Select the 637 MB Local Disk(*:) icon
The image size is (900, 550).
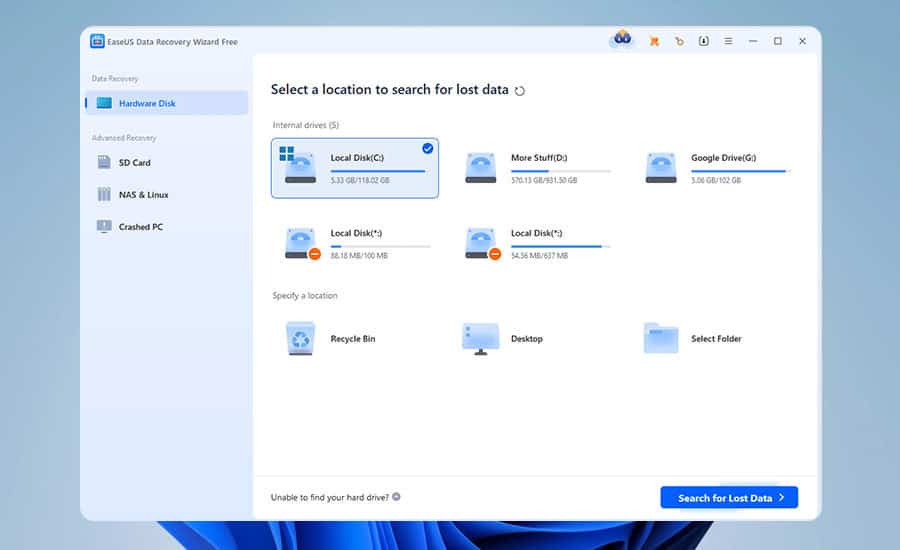coord(482,243)
